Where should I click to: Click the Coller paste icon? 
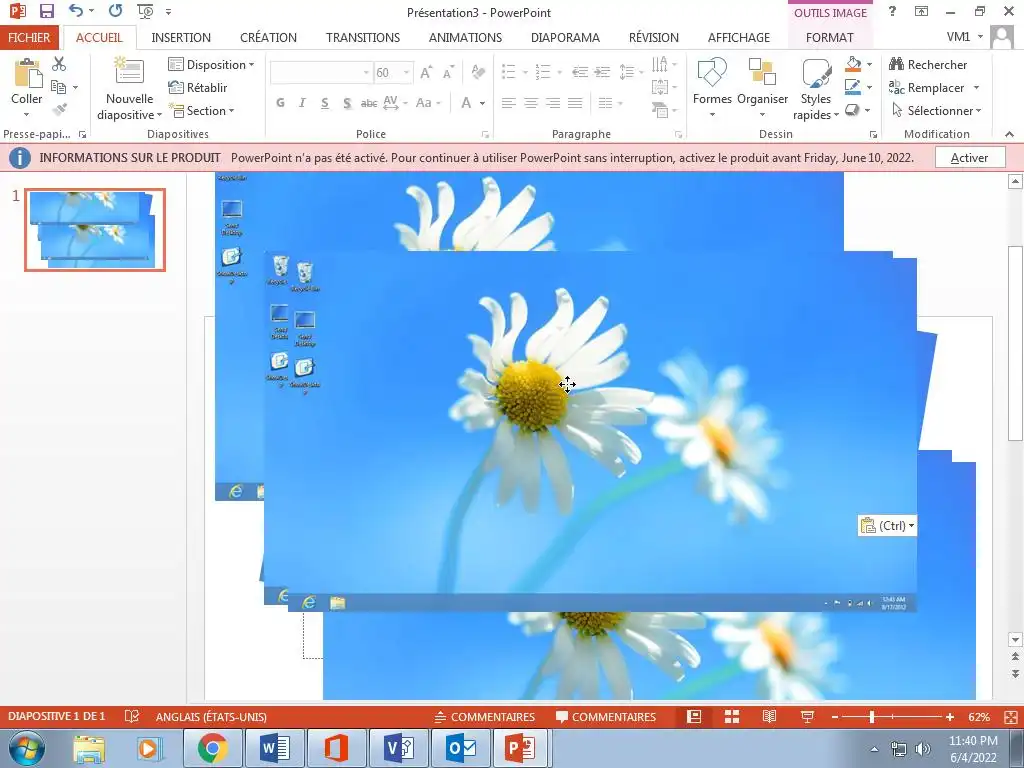[x=27, y=73]
